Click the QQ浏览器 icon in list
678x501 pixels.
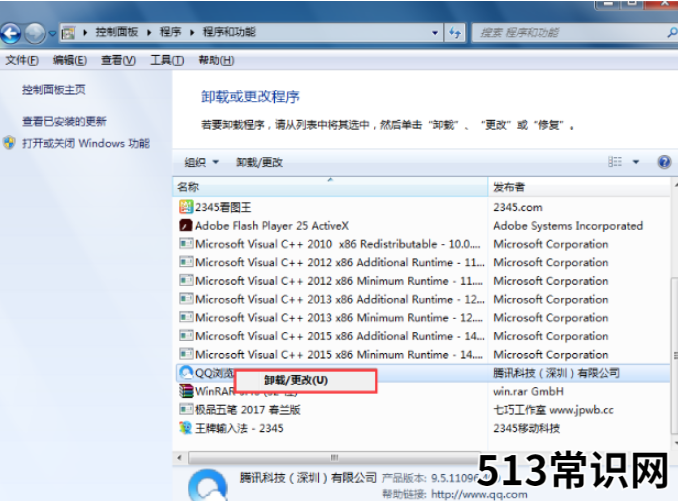pyautogui.click(x=186, y=373)
